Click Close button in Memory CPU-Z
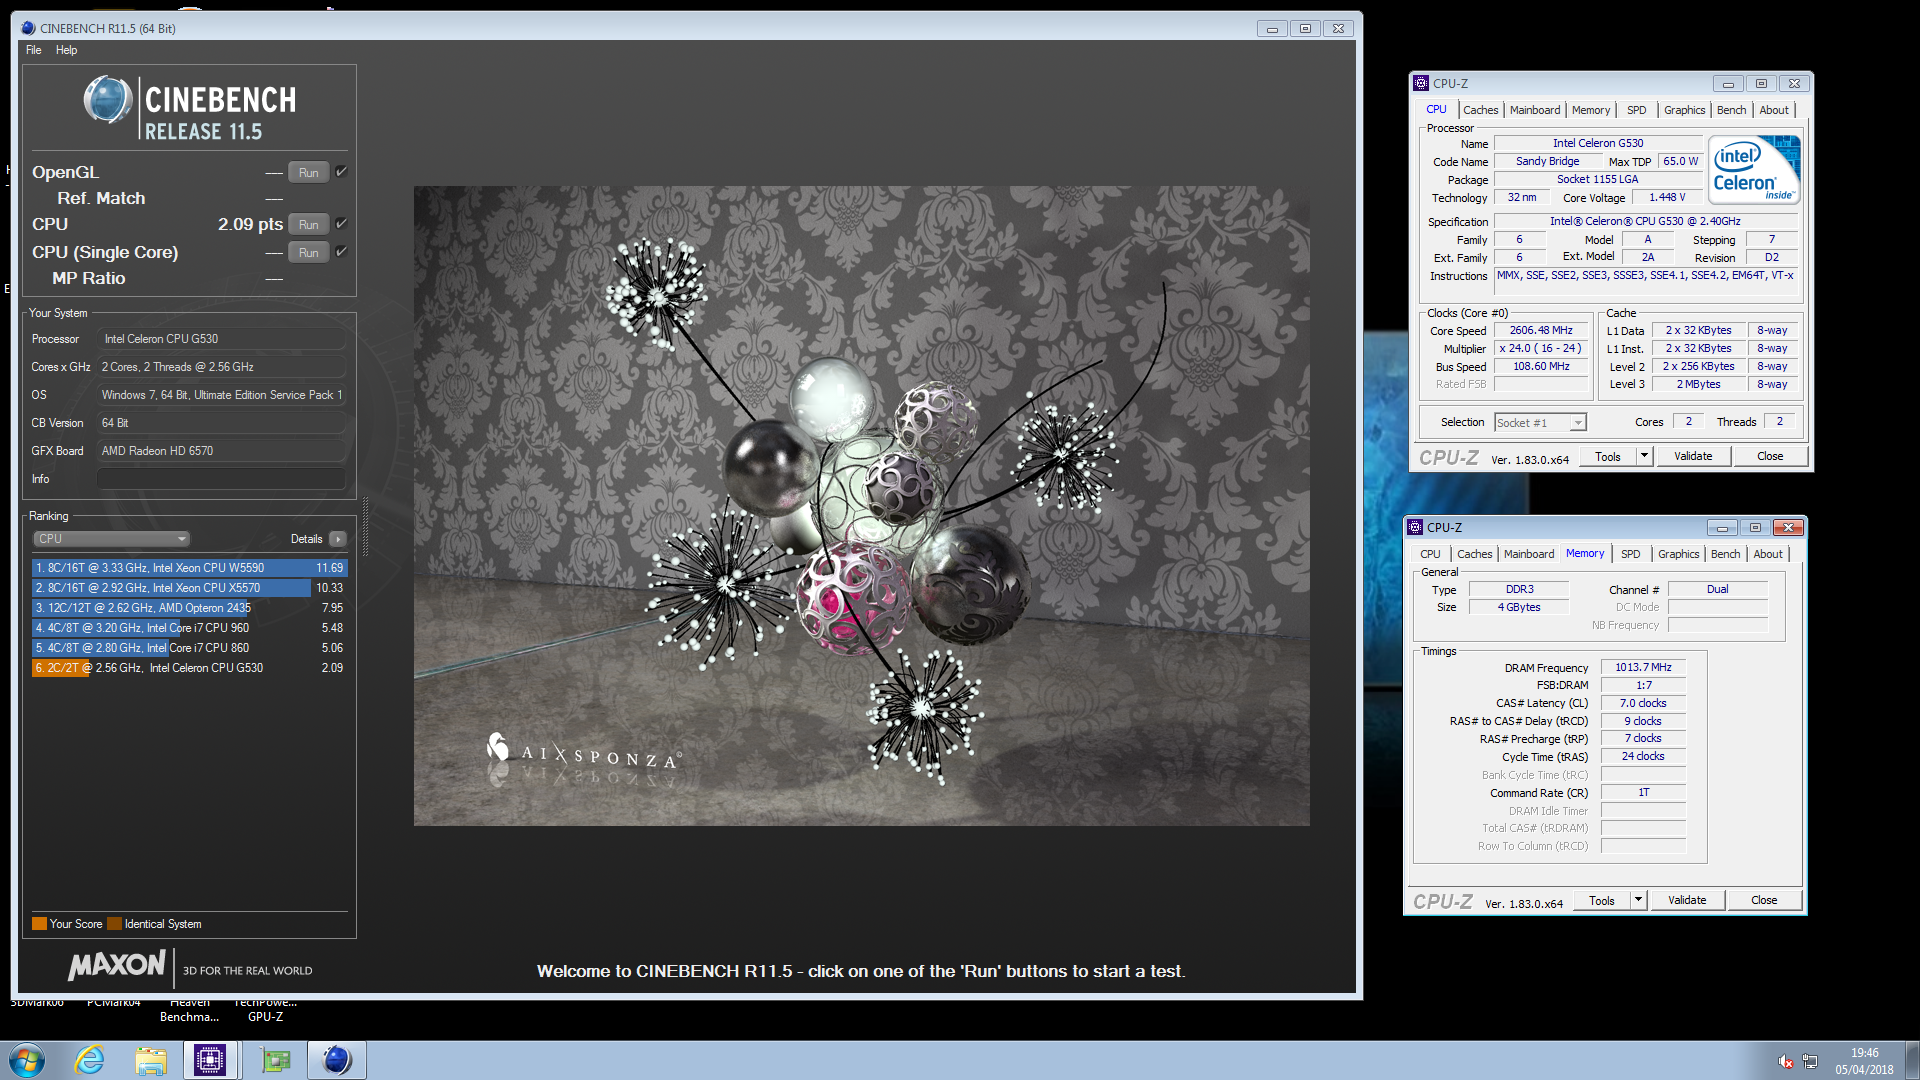Image resolution: width=1920 pixels, height=1080 pixels. (1764, 900)
